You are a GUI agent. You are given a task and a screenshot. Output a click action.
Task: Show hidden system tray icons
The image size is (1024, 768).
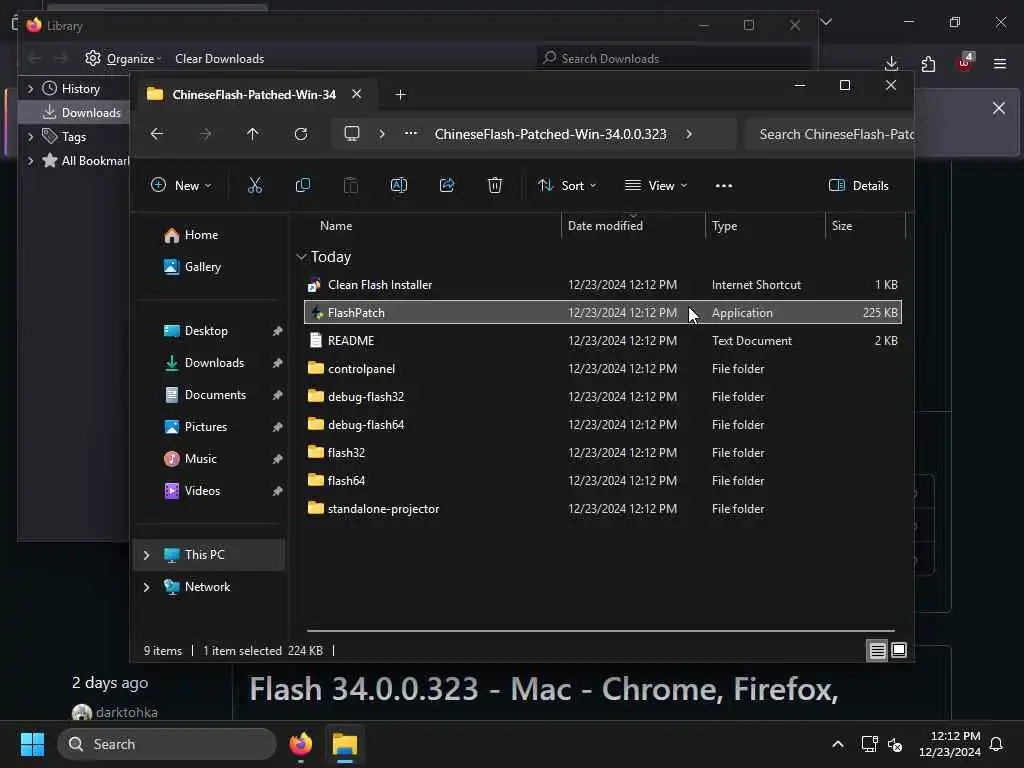838,744
